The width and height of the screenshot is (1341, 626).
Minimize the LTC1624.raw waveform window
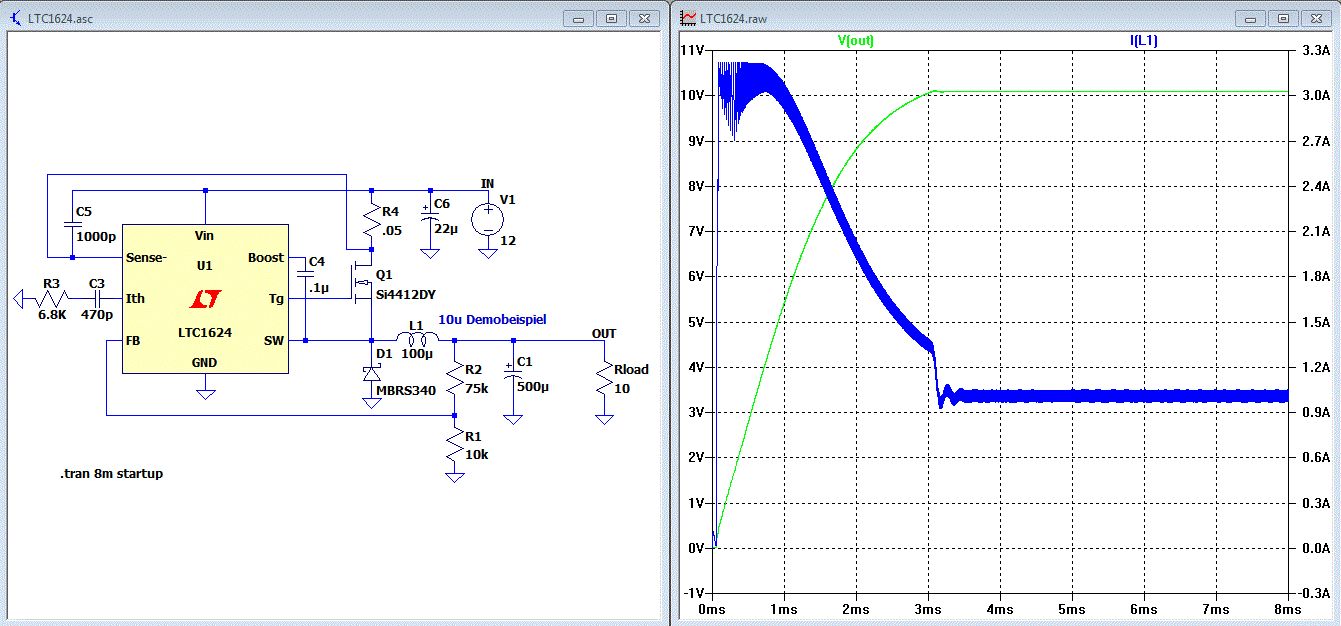tap(1250, 18)
